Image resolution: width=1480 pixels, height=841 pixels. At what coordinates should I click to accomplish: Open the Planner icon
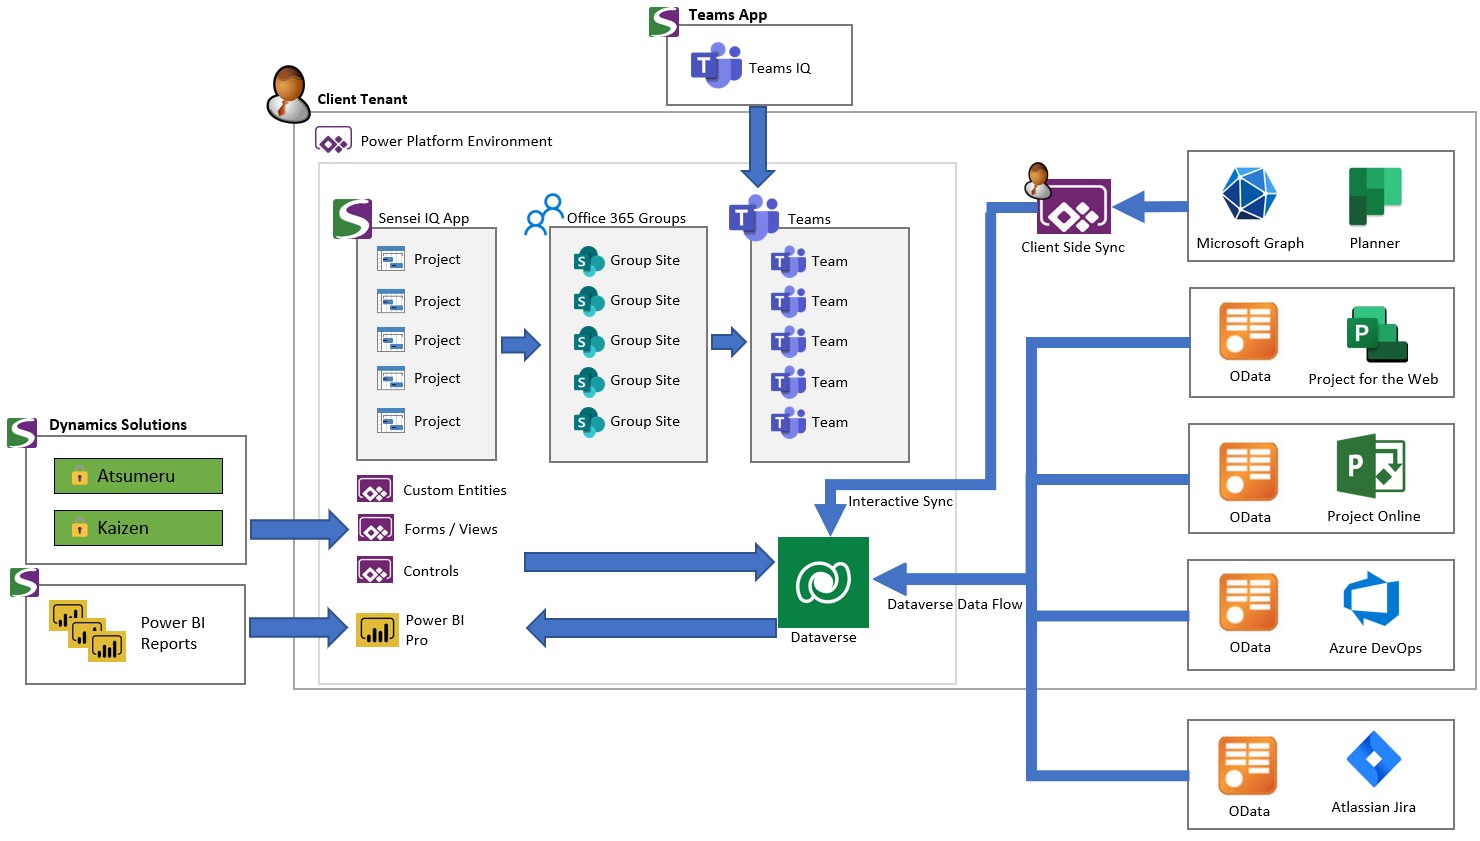click(1374, 193)
